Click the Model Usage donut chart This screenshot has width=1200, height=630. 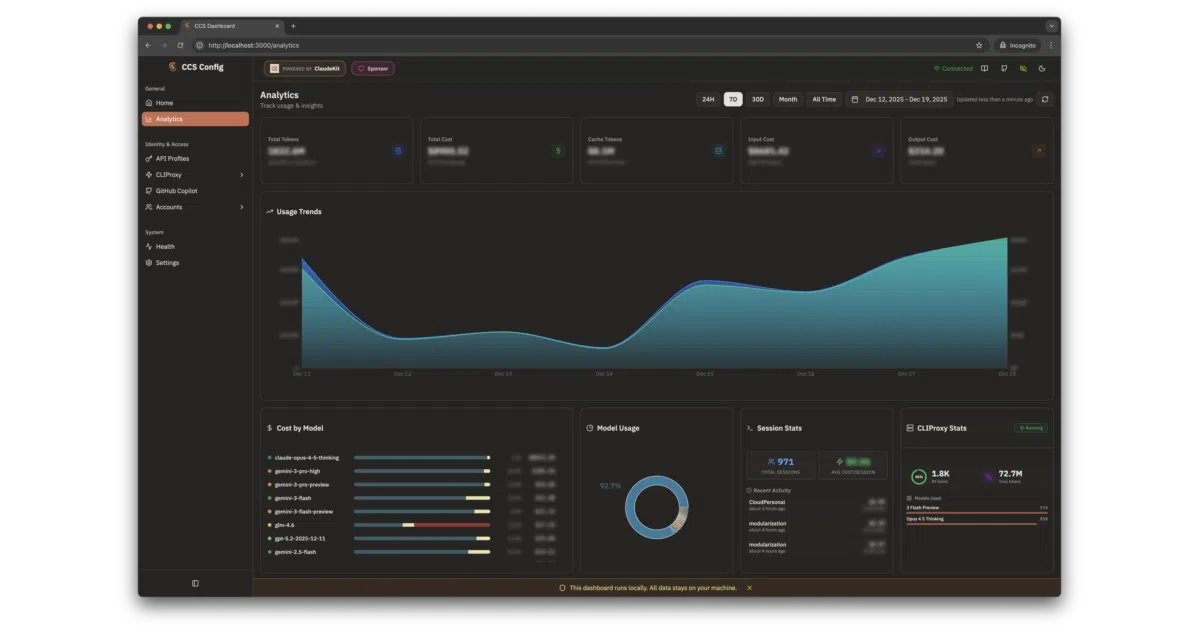tap(657, 507)
